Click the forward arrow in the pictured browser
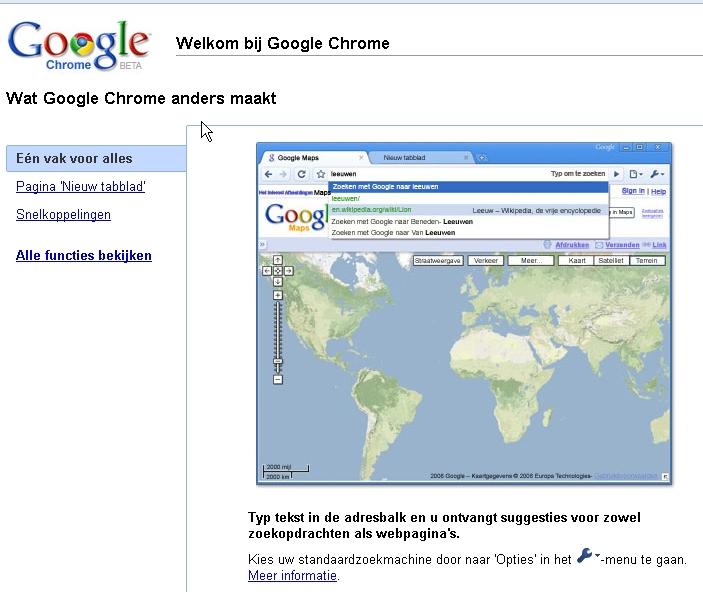Viewport: 703px width, 592px height. pyautogui.click(x=283, y=174)
